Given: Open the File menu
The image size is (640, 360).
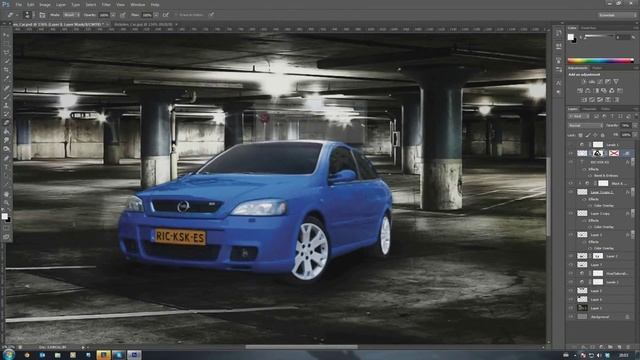Looking at the screenshot, I should point(18,4).
